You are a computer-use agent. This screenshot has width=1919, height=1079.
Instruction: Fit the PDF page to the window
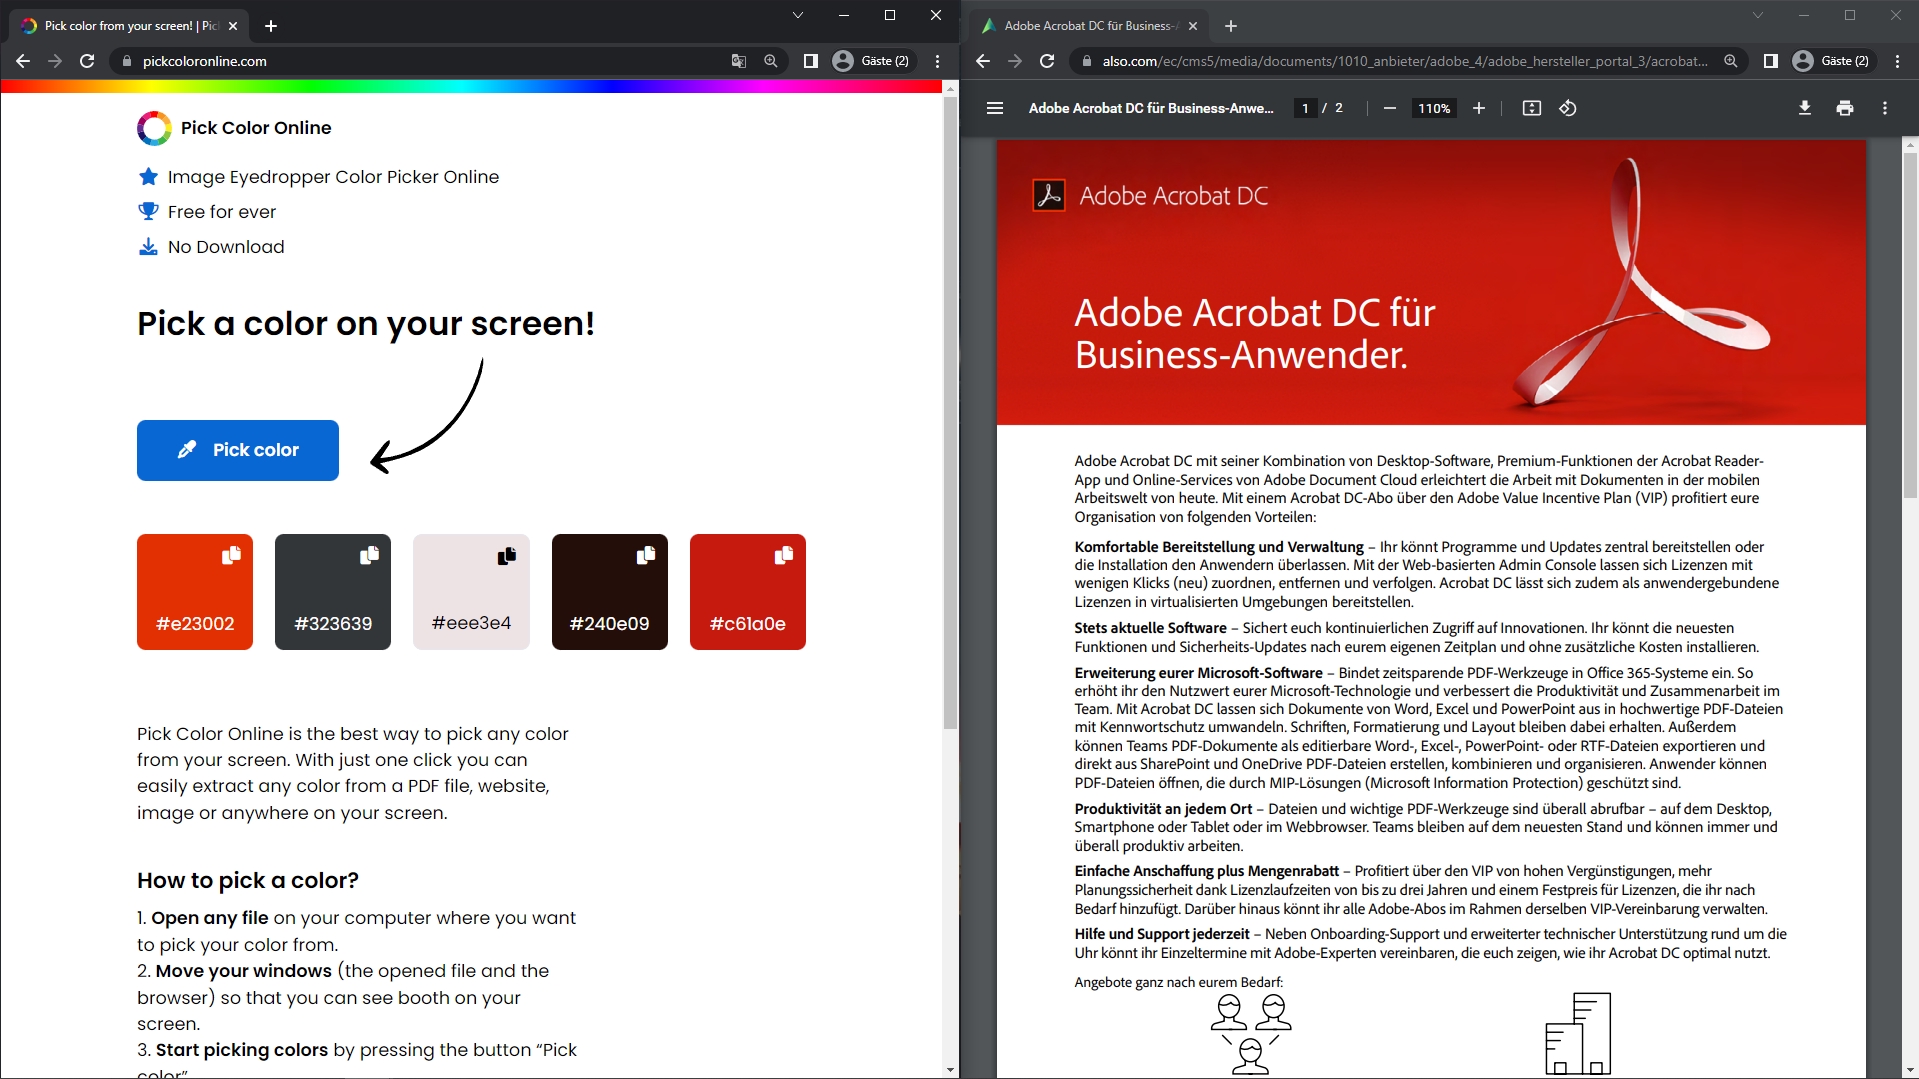1531,108
